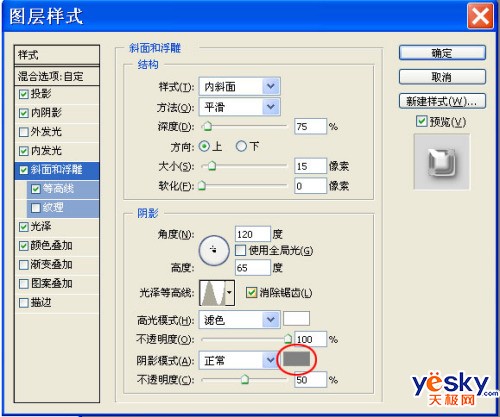
Task: Click the 确定 button
Action: pos(442,53)
